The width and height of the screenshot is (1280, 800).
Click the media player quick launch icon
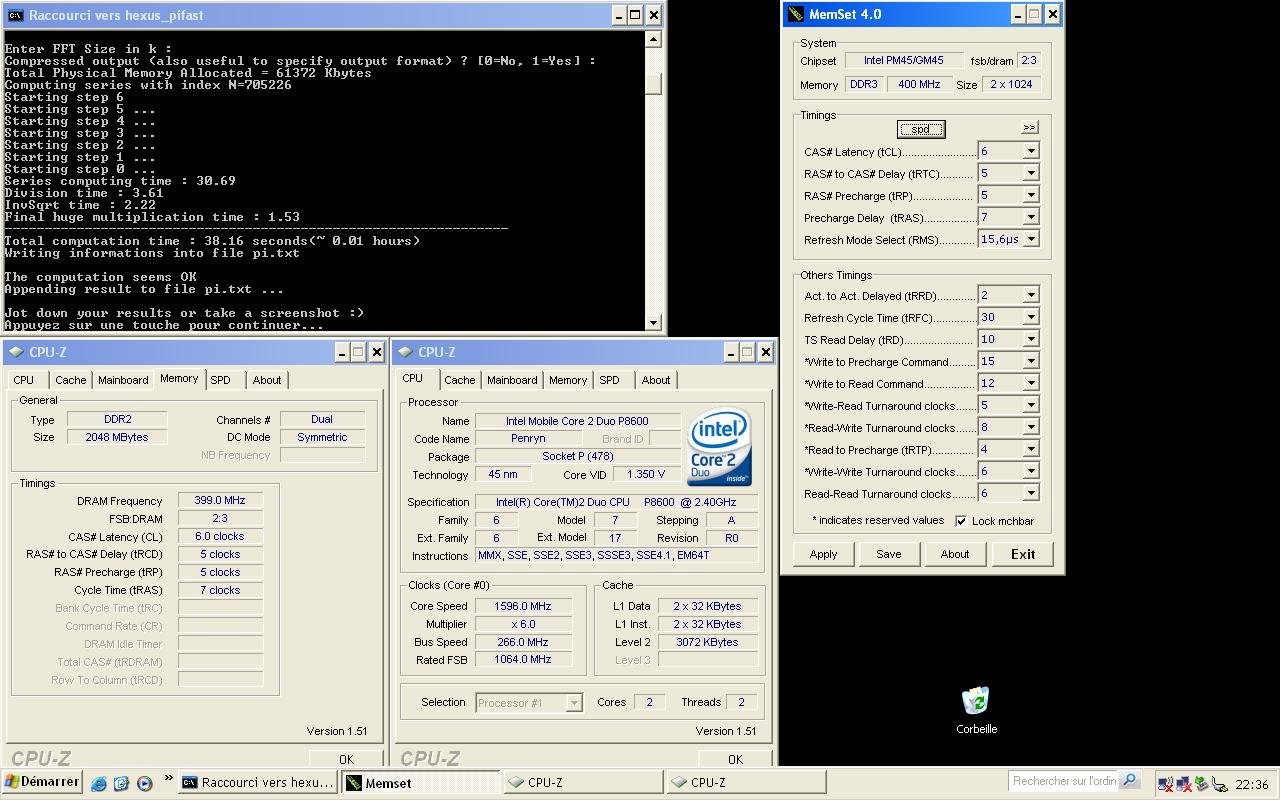pyautogui.click(x=144, y=784)
